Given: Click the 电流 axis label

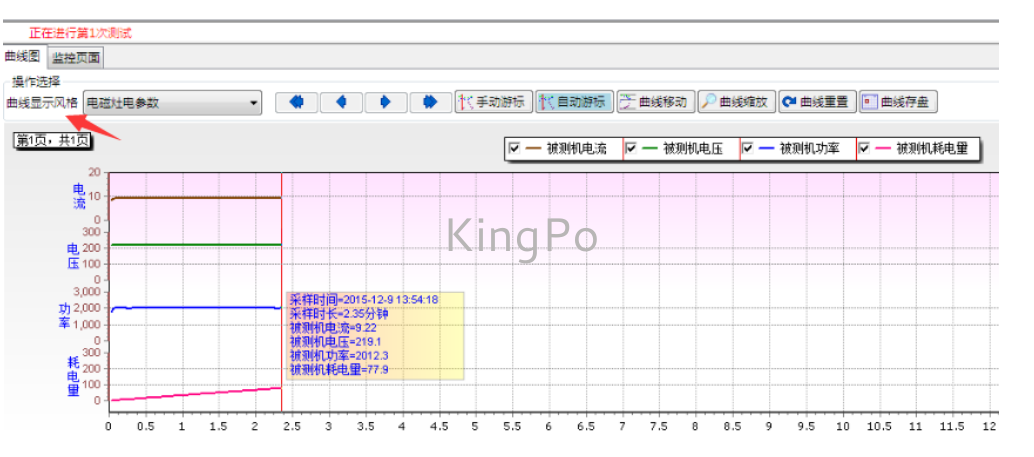Looking at the screenshot, I should tap(79, 197).
